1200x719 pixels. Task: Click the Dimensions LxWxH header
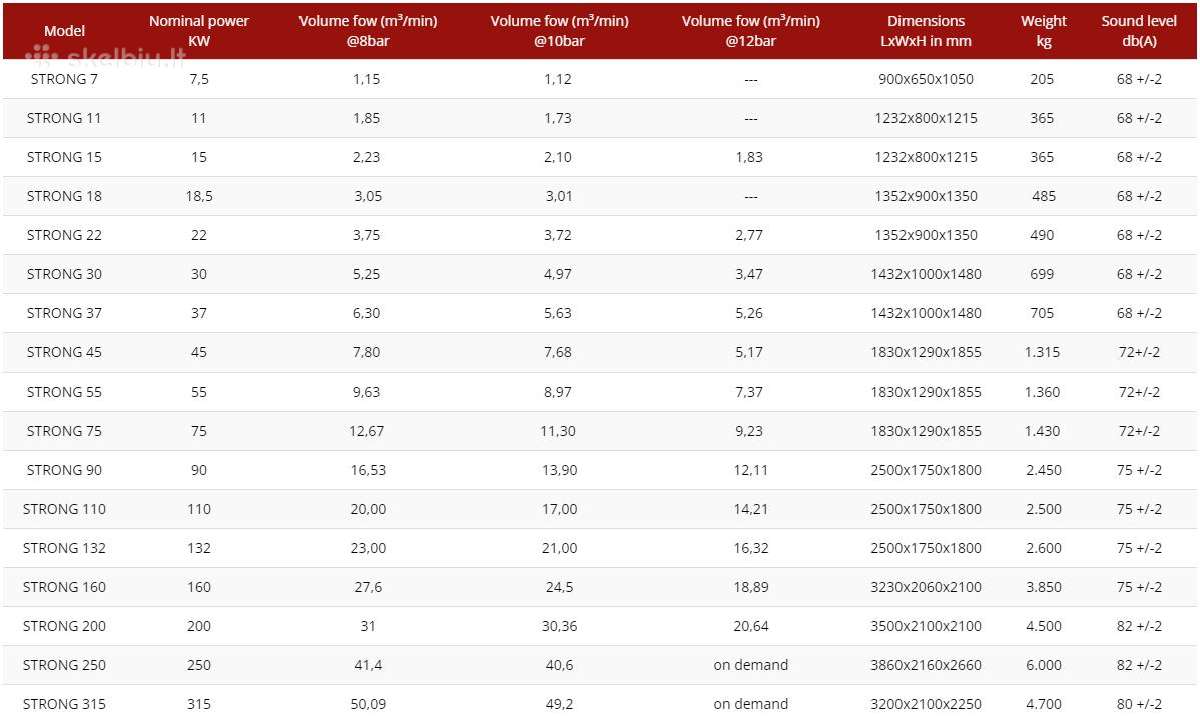(x=926, y=31)
